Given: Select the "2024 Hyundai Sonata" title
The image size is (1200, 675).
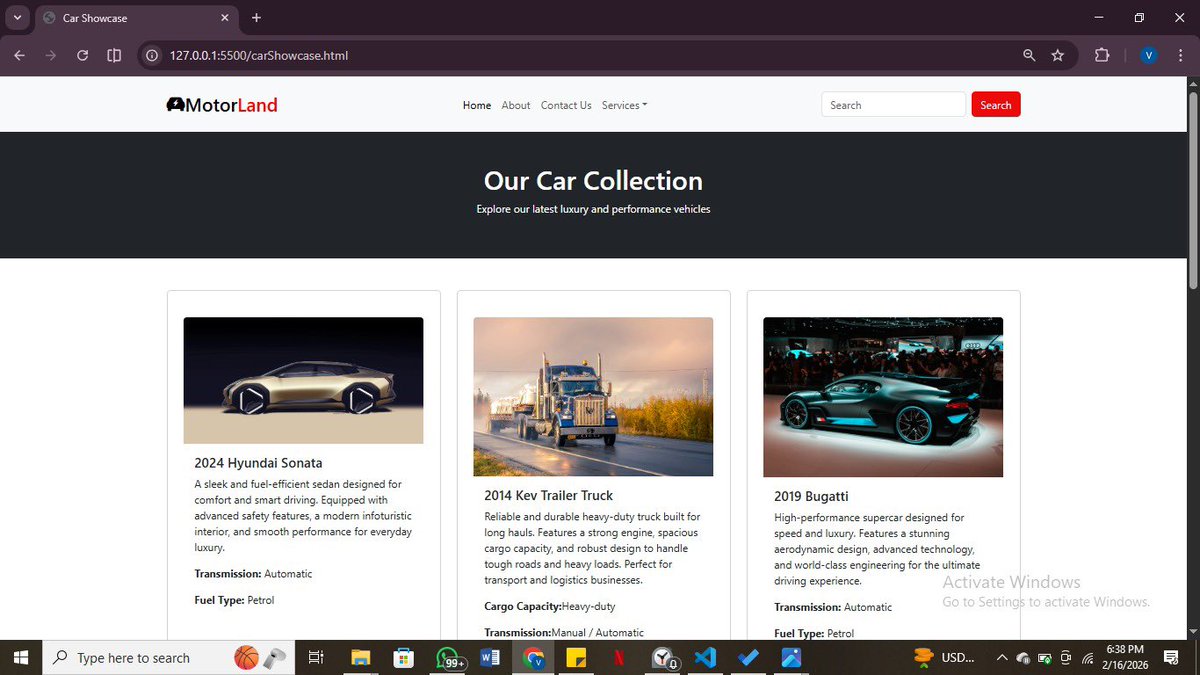Looking at the screenshot, I should pos(258,463).
